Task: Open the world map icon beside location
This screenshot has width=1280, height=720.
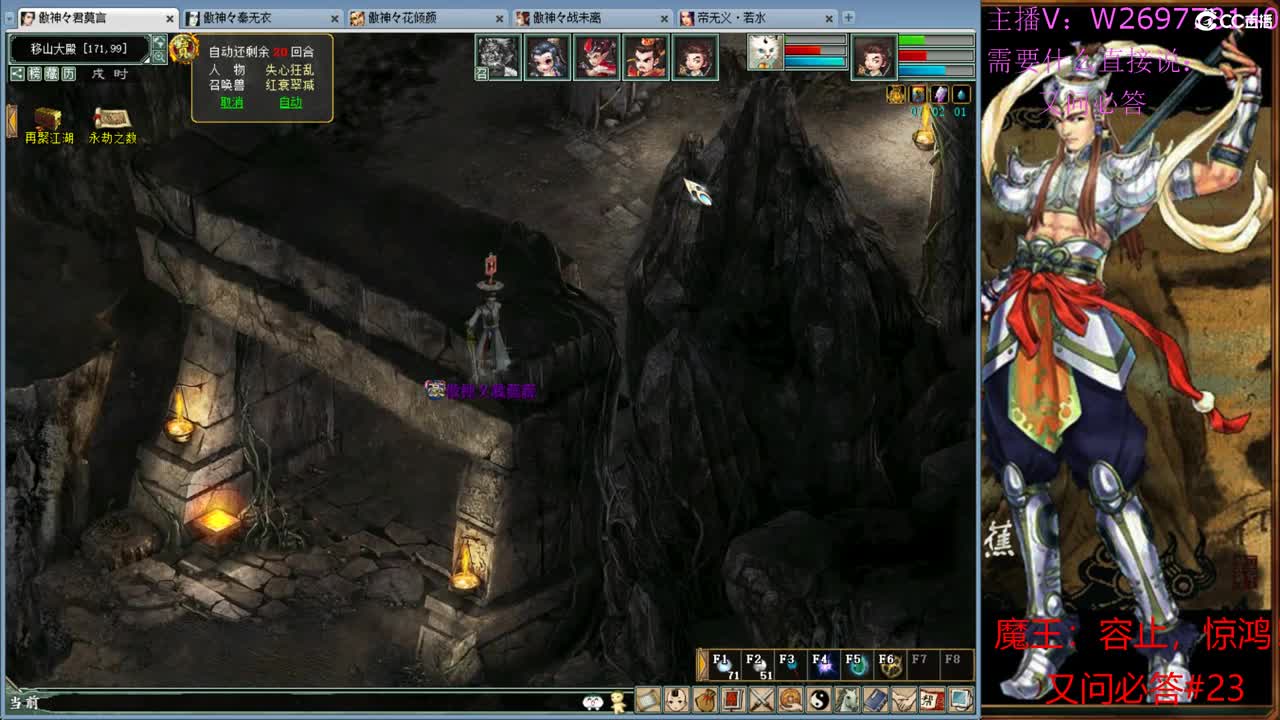Action: [159, 42]
